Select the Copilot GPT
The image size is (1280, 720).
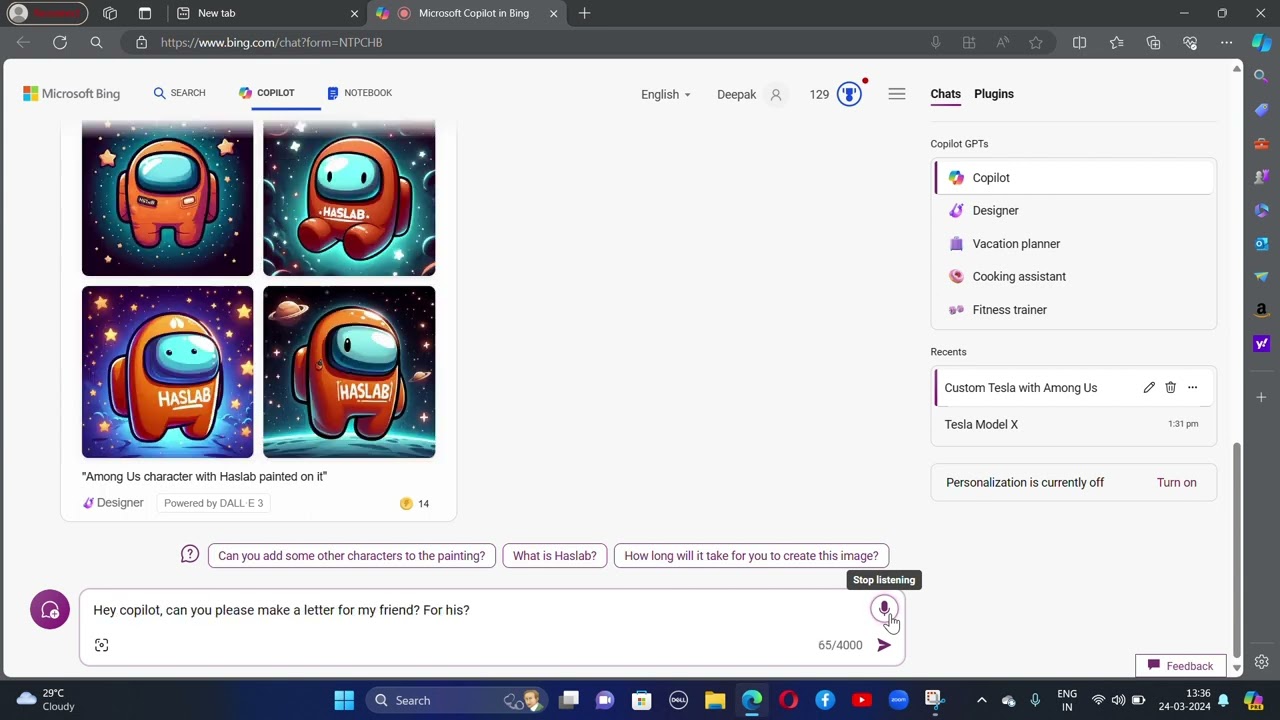[x=1074, y=178]
